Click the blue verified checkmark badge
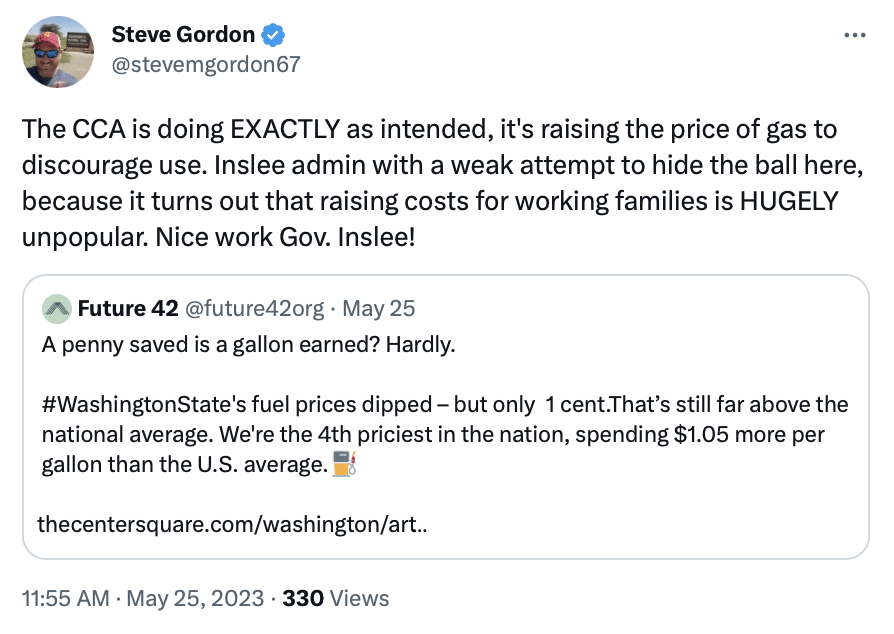Viewport: 894px width, 634px height. pyautogui.click(x=273, y=35)
